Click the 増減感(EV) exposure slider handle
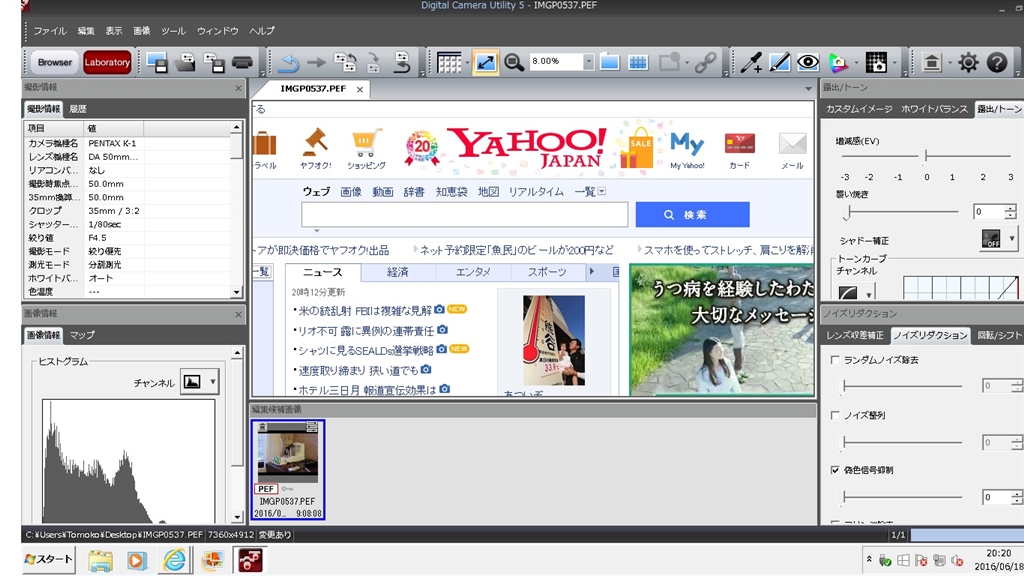This screenshot has height=578, width=1024. (x=926, y=156)
